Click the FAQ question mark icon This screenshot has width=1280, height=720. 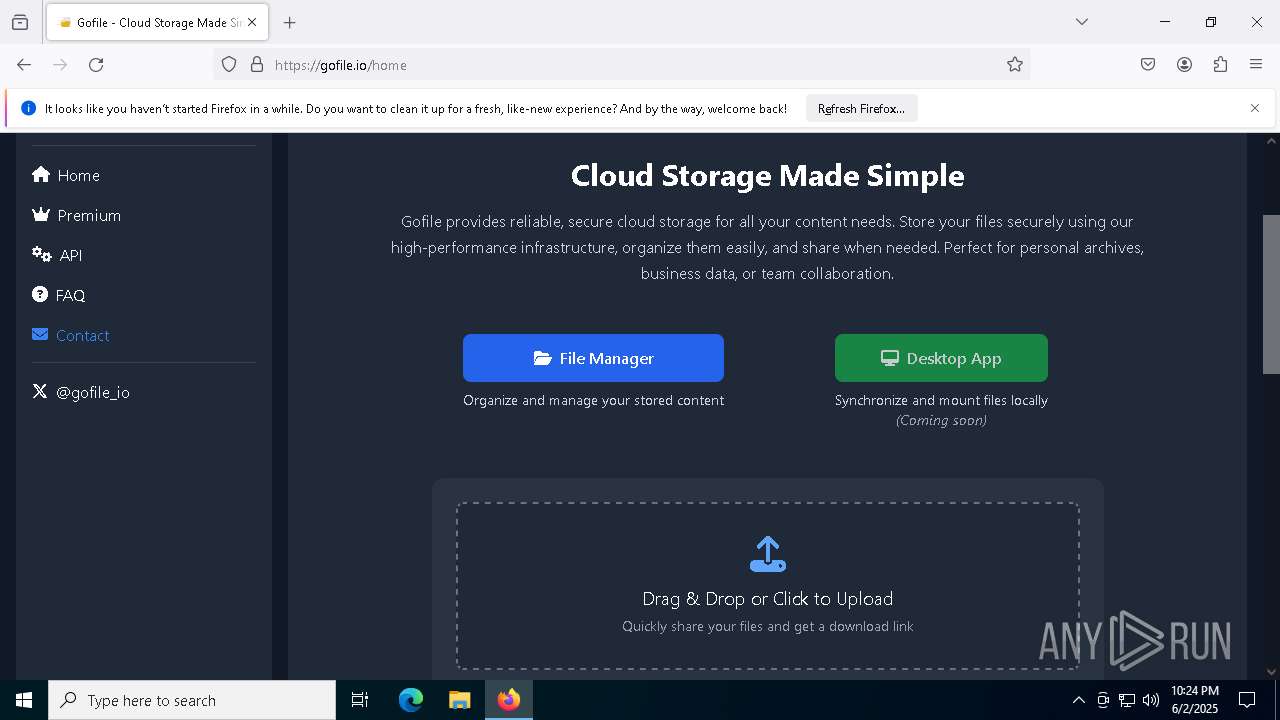[40, 294]
